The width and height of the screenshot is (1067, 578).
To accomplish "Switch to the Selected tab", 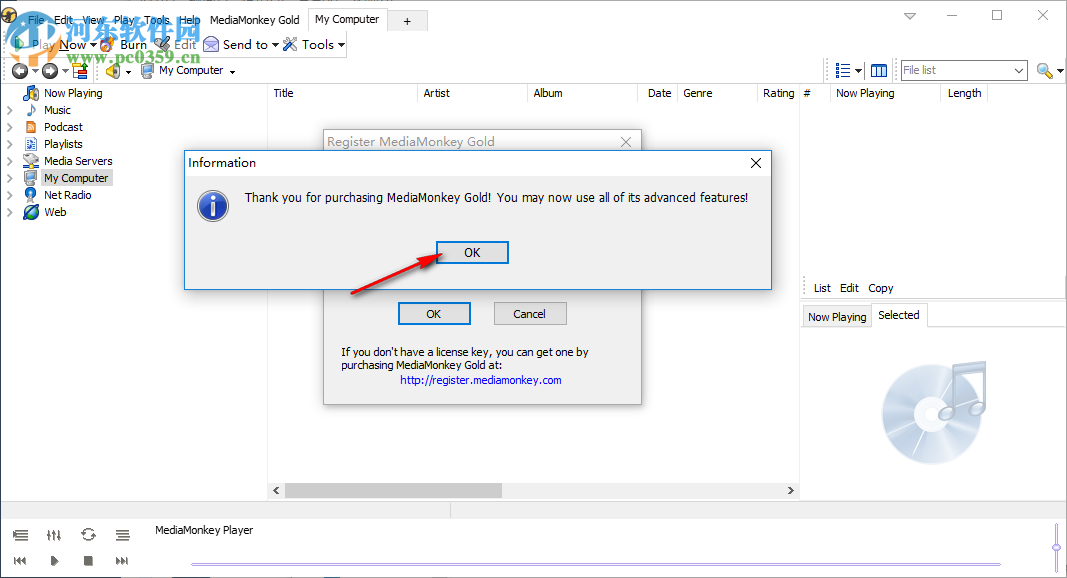I will (x=899, y=315).
